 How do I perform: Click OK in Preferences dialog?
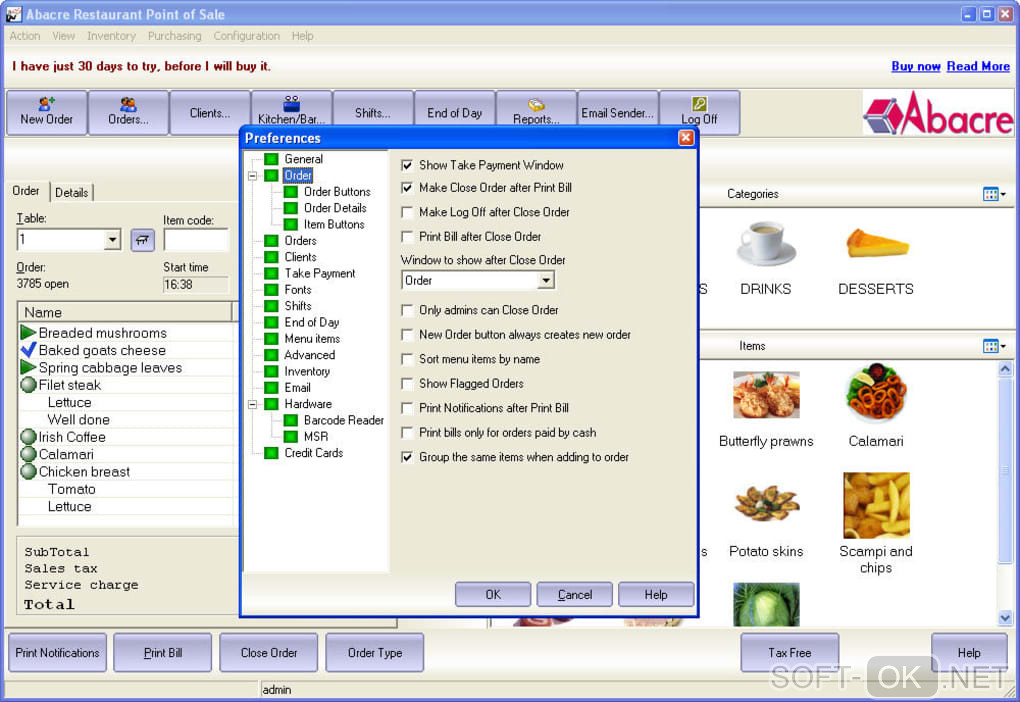(x=493, y=595)
